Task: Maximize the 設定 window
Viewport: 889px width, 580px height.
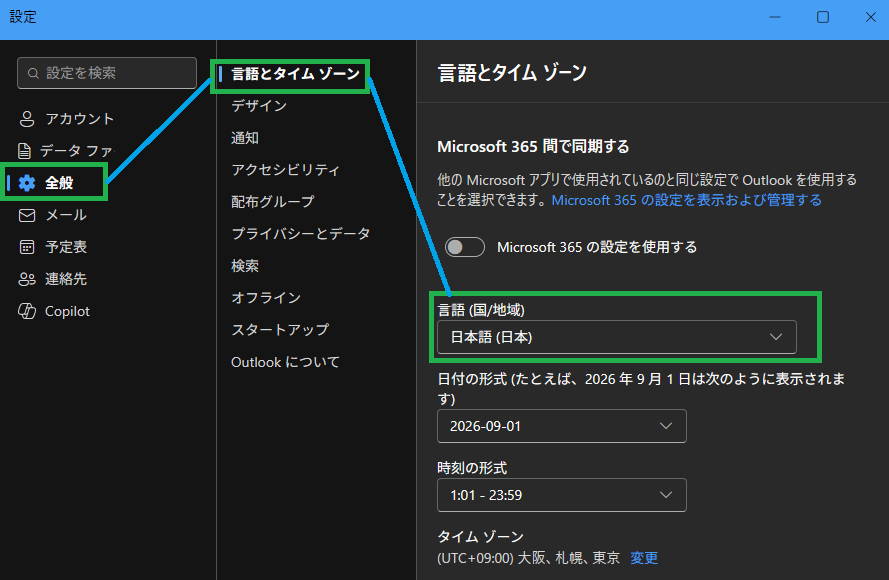Action: [x=823, y=18]
